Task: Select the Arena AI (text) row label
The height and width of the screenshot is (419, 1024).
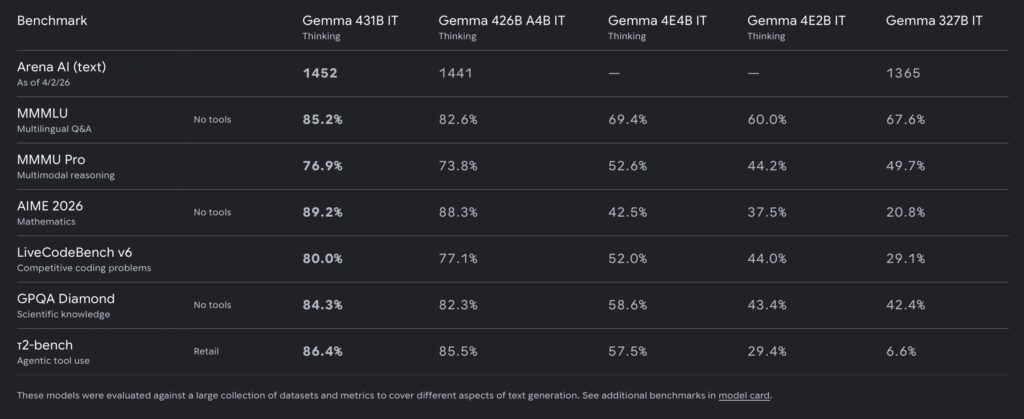Action: tap(62, 67)
